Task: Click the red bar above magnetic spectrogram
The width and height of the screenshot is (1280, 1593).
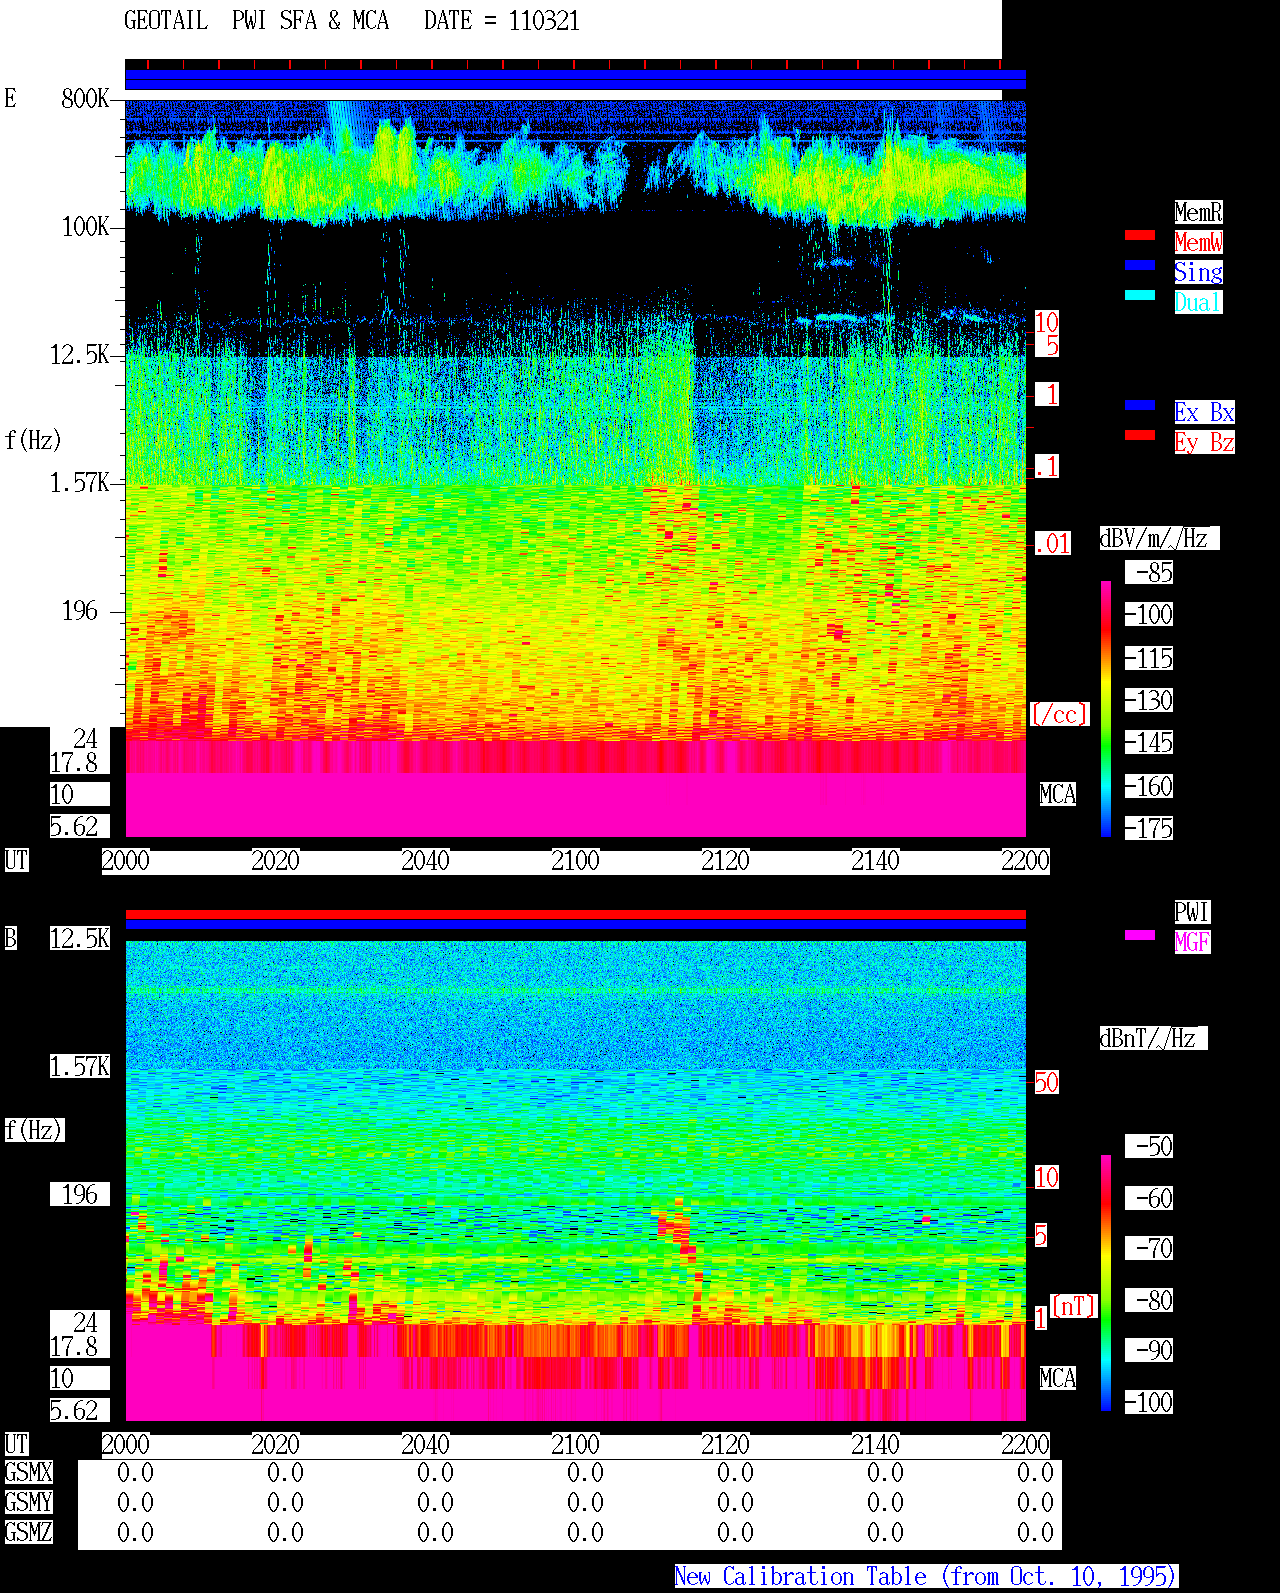Action: (575, 914)
